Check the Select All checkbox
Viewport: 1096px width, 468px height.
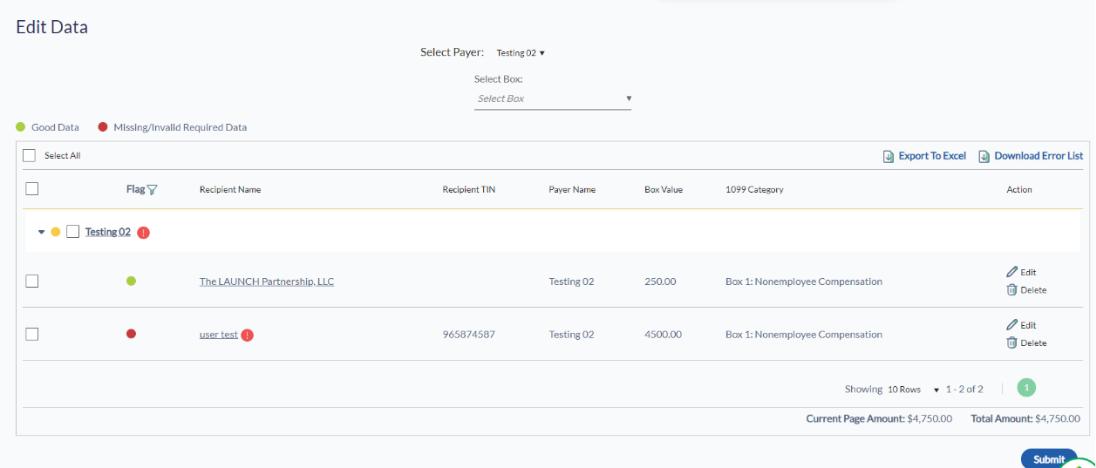coord(29,155)
